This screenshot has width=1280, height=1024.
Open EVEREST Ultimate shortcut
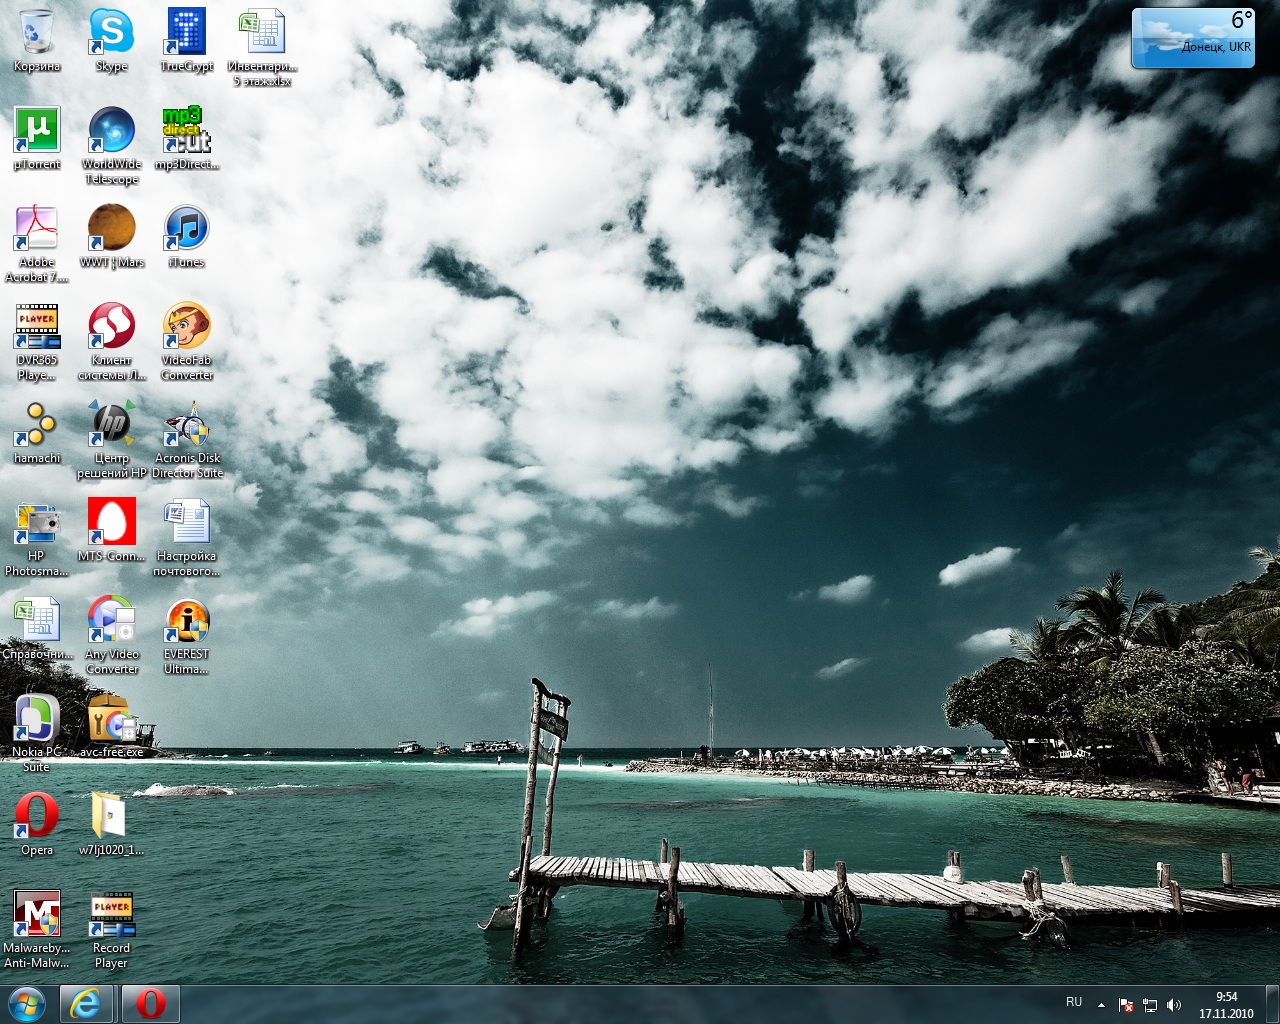click(x=186, y=636)
